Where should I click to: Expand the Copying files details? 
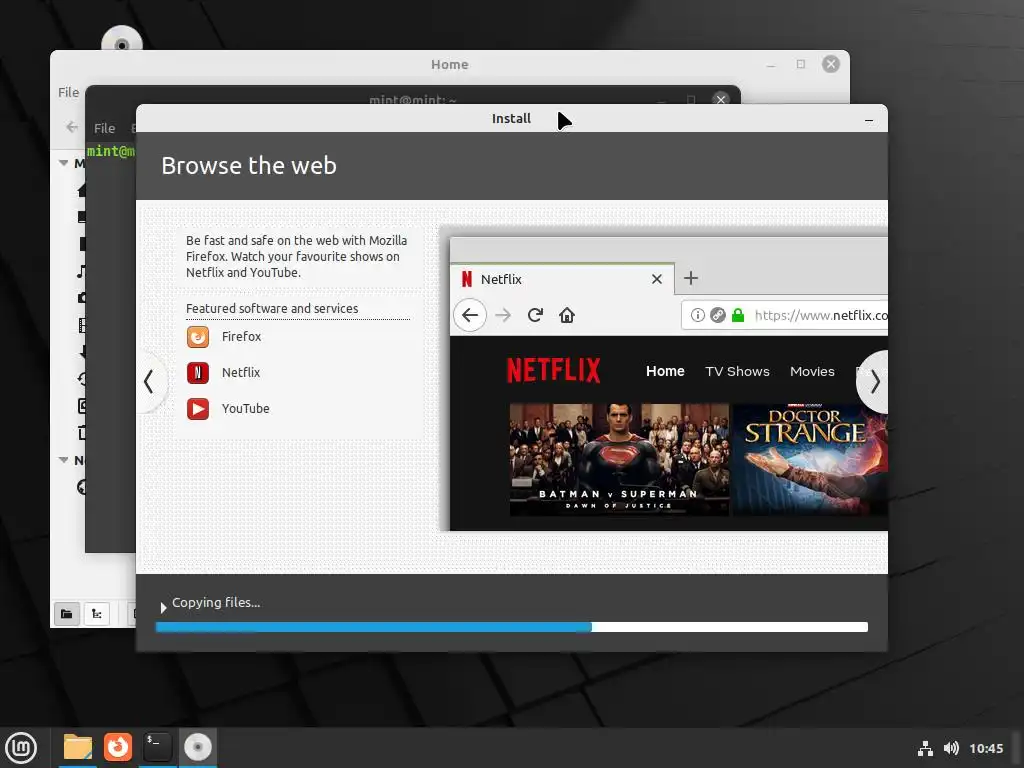(163, 607)
